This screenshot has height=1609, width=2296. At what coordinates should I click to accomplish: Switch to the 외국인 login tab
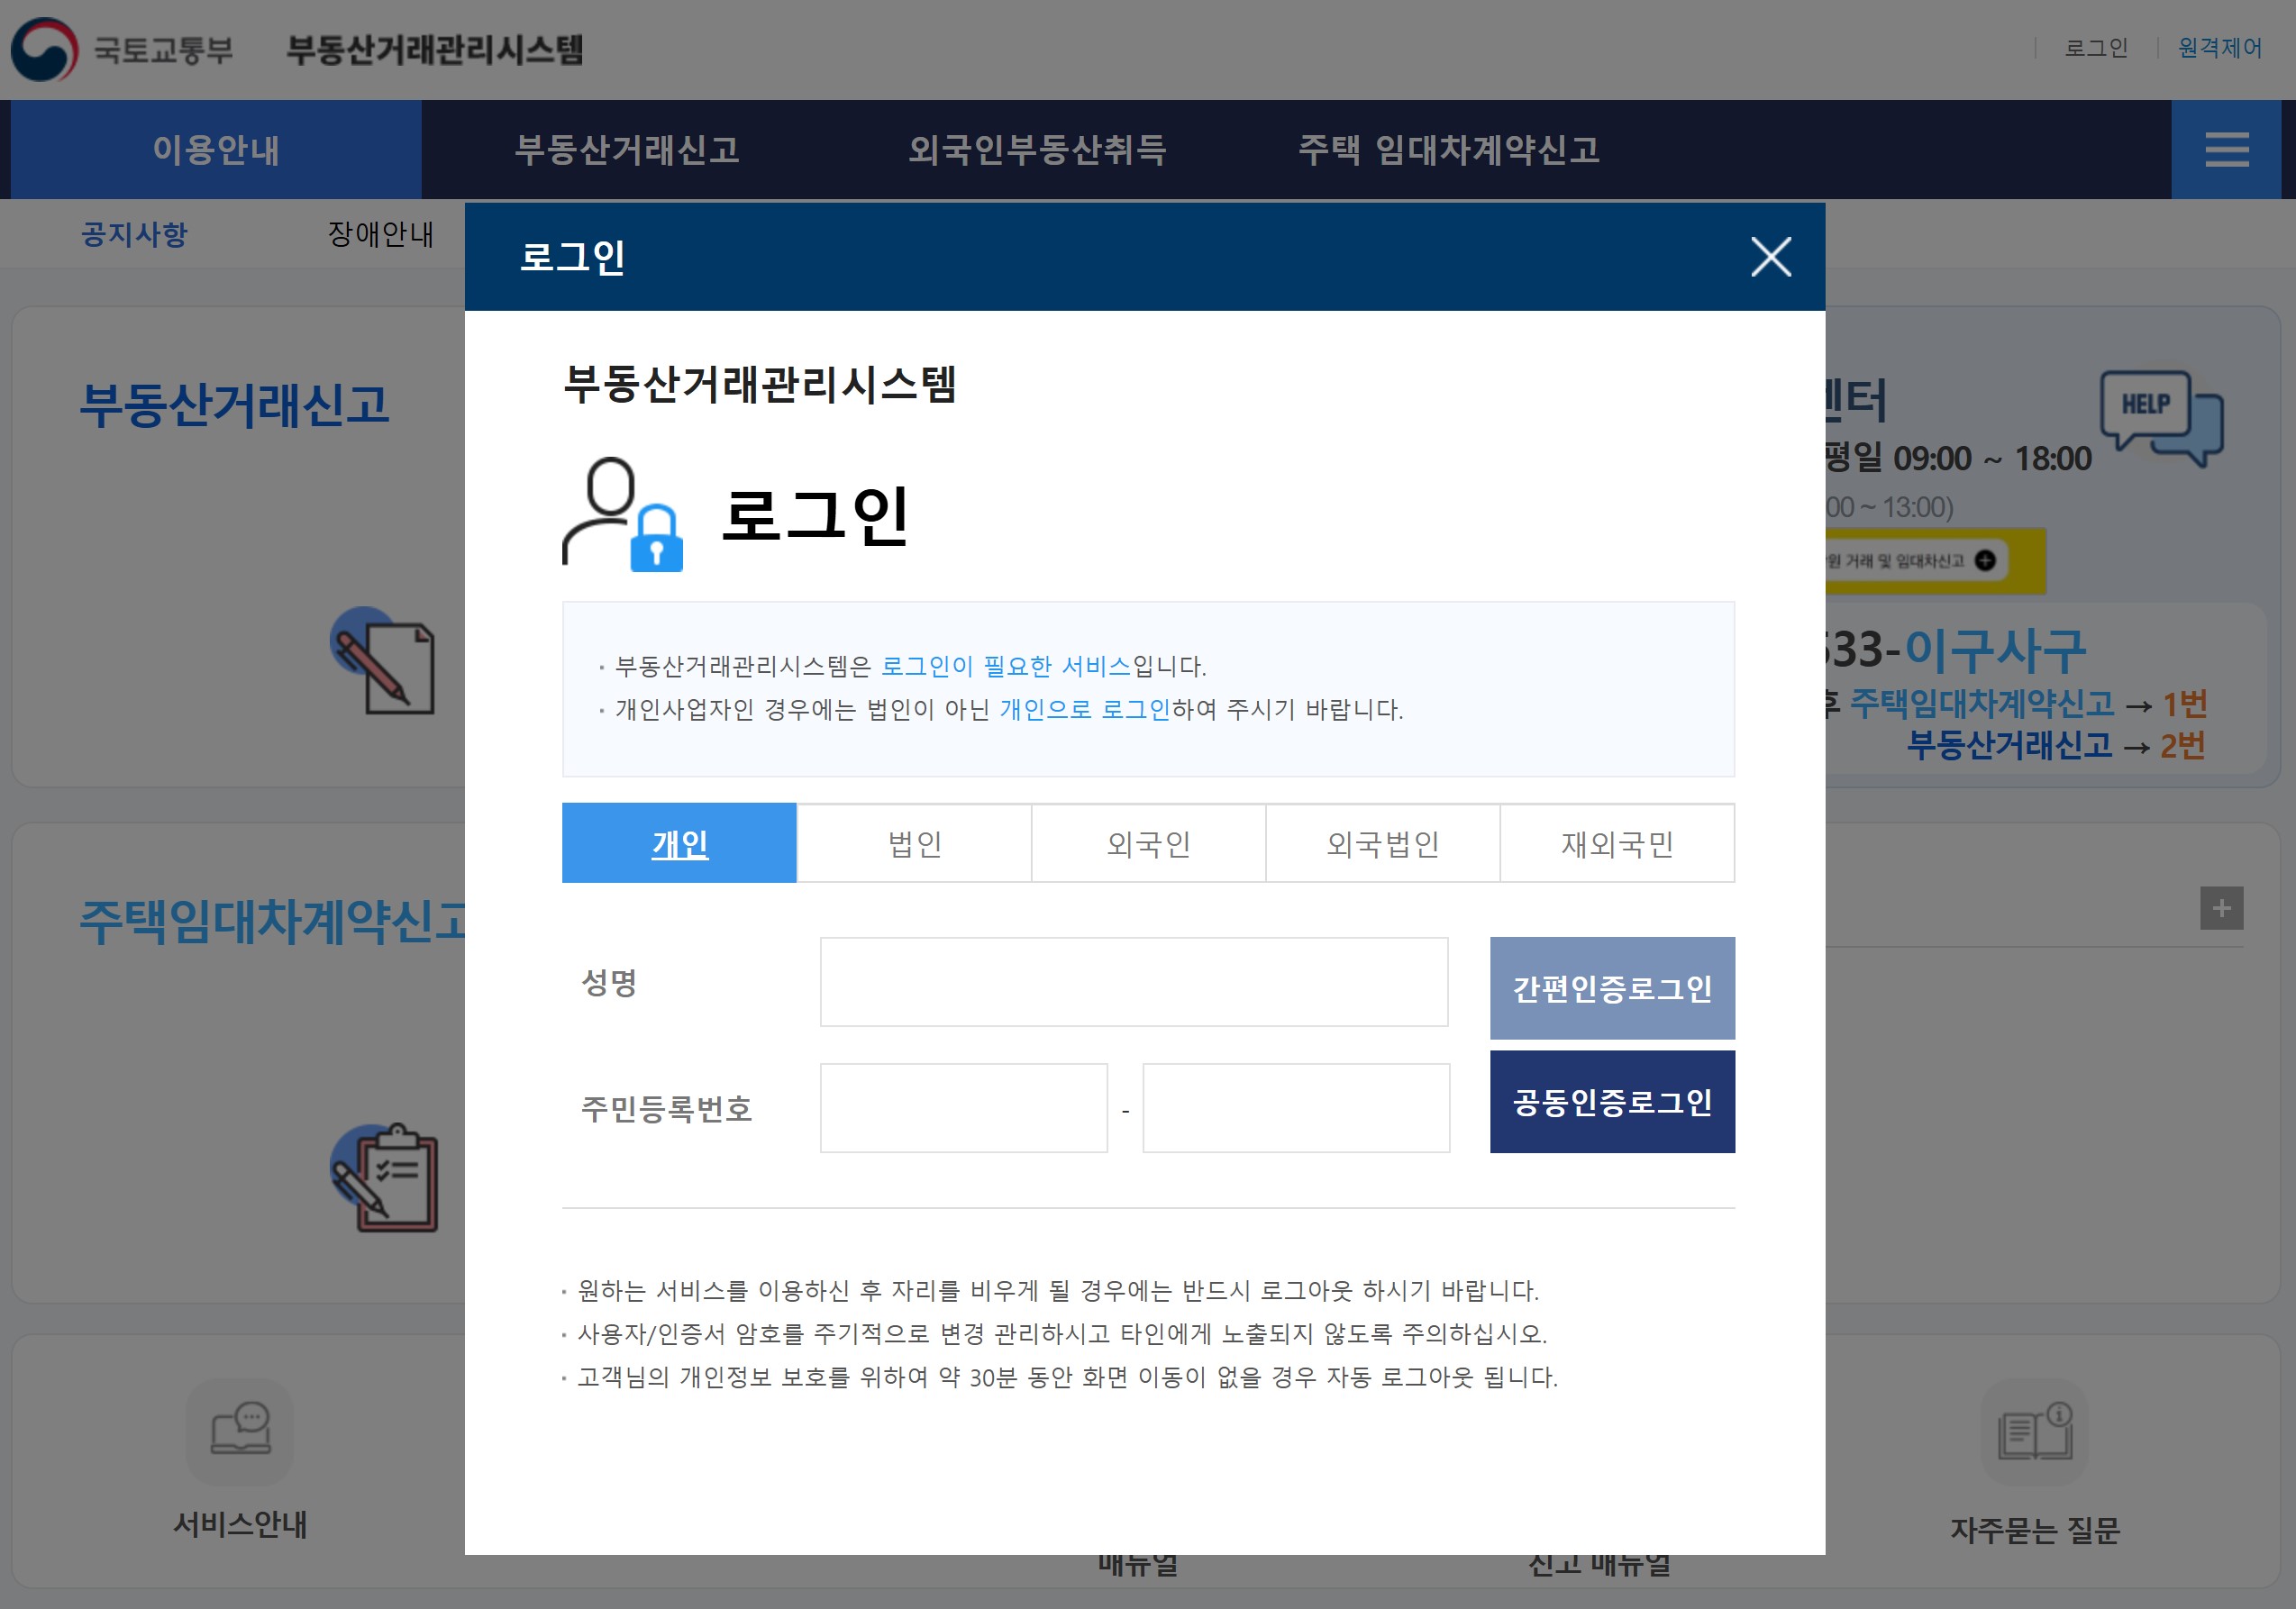[x=1148, y=843]
